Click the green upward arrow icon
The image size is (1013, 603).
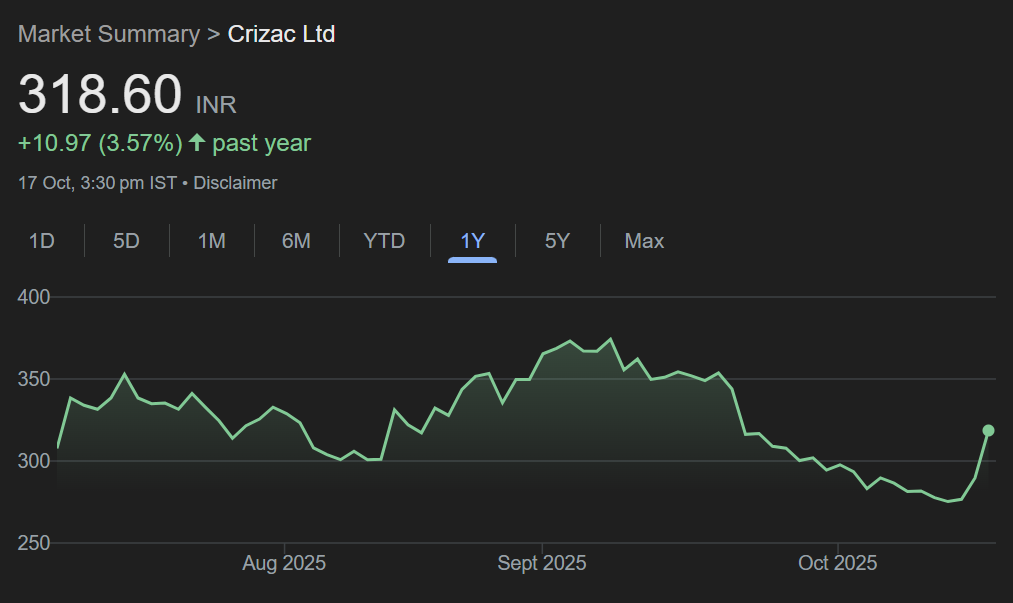(197, 143)
